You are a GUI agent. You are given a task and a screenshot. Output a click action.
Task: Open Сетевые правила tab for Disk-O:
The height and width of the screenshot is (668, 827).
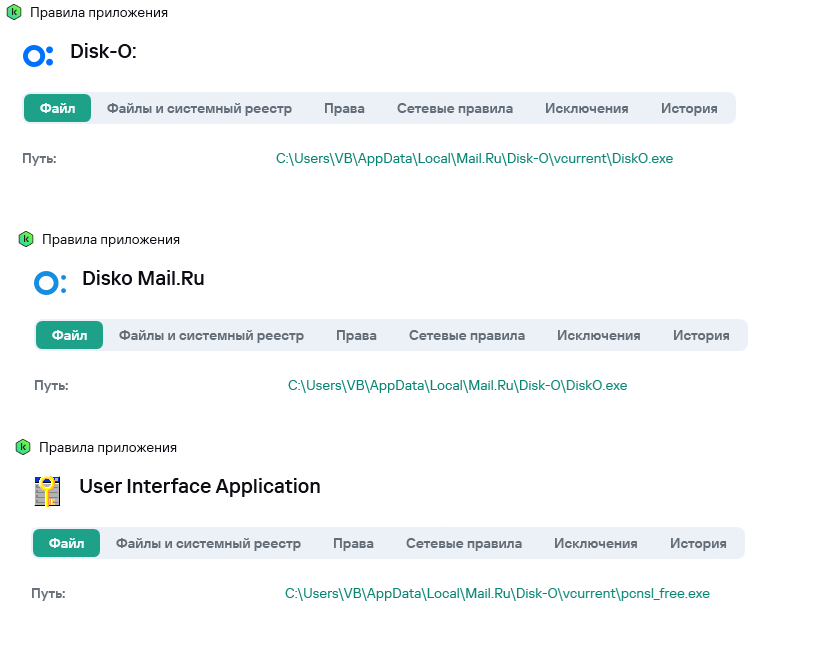pos(454,109)
